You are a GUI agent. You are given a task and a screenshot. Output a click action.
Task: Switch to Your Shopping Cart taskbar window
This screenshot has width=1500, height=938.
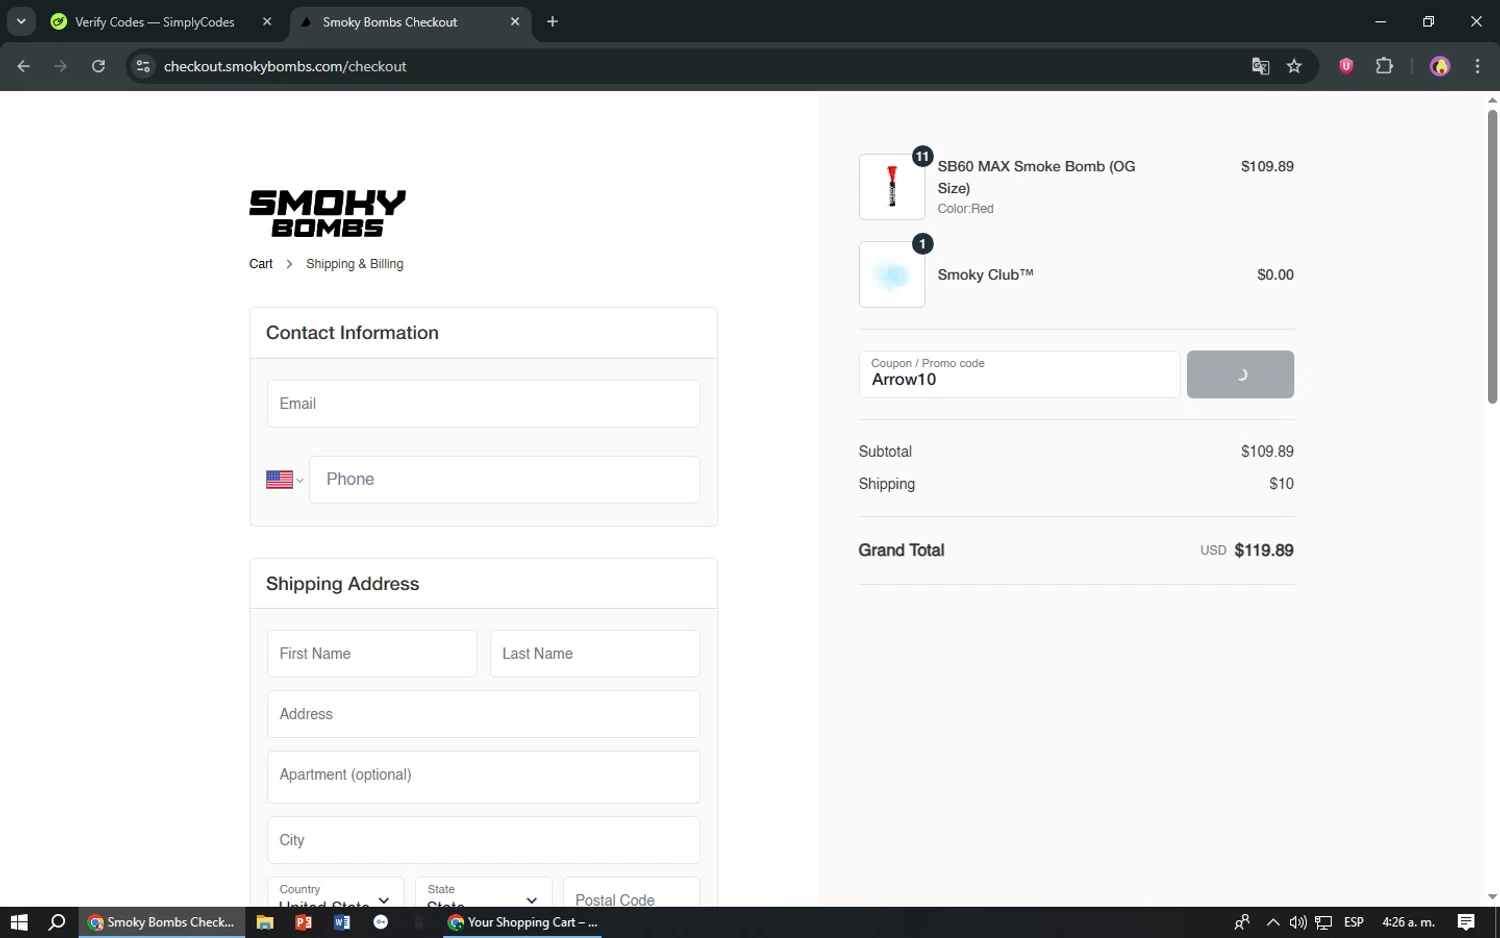tap(523, 922)
